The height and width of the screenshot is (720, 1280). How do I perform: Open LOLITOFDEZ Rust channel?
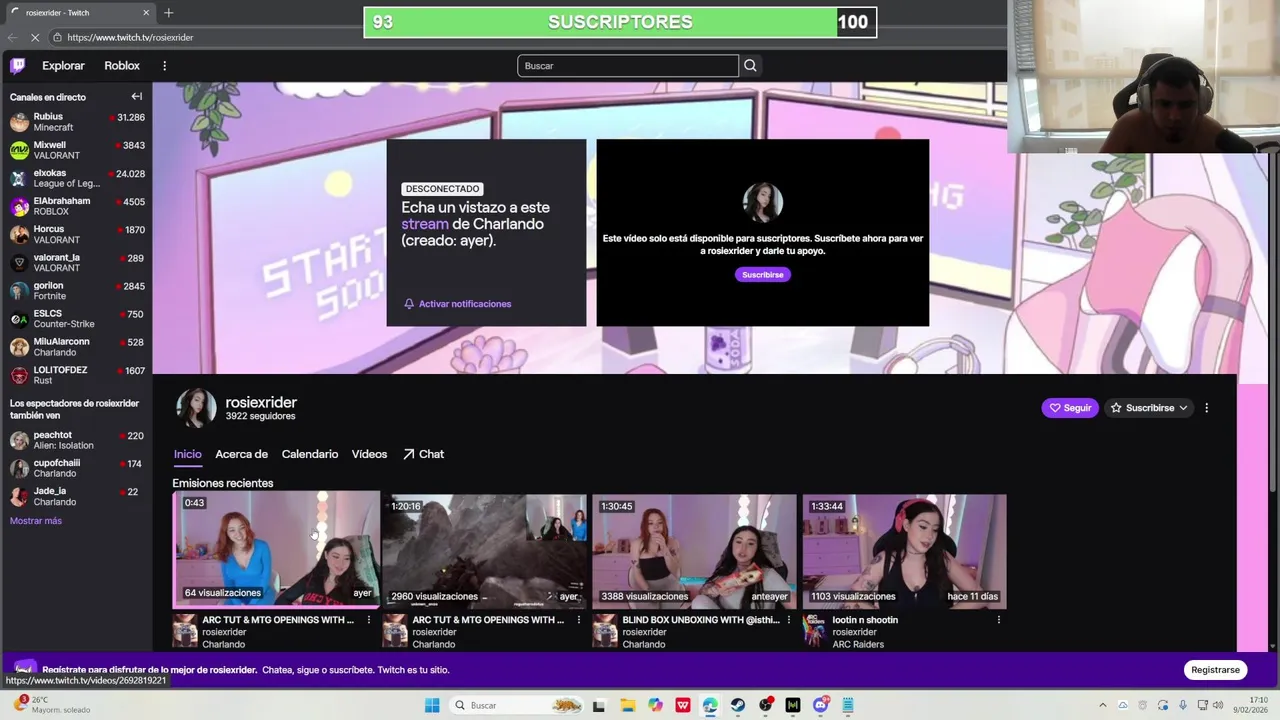(77, 375)
